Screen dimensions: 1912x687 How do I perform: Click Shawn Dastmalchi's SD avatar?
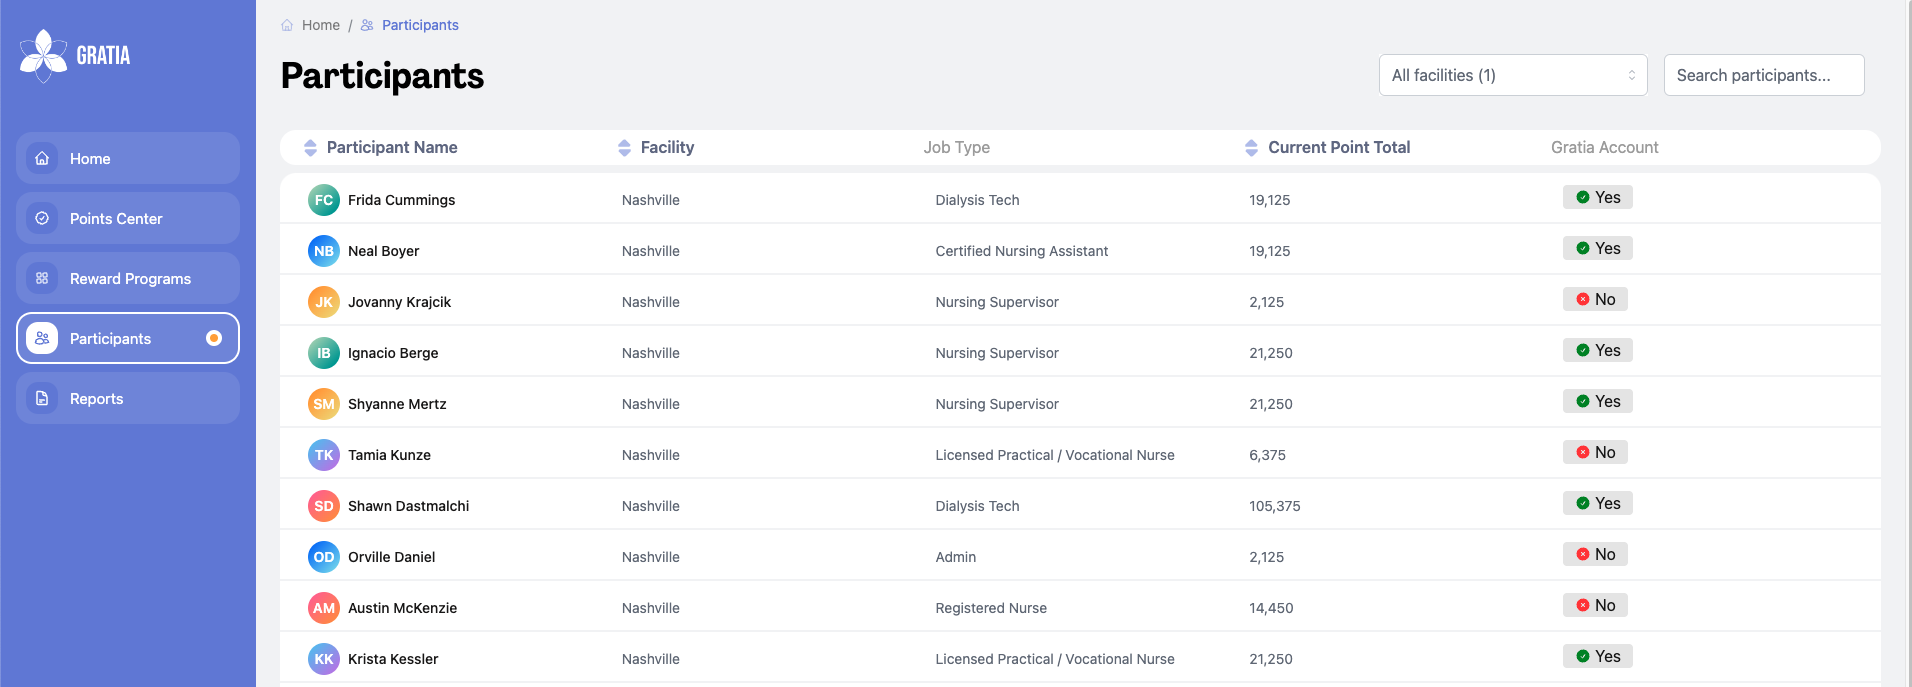pos(324,506)
